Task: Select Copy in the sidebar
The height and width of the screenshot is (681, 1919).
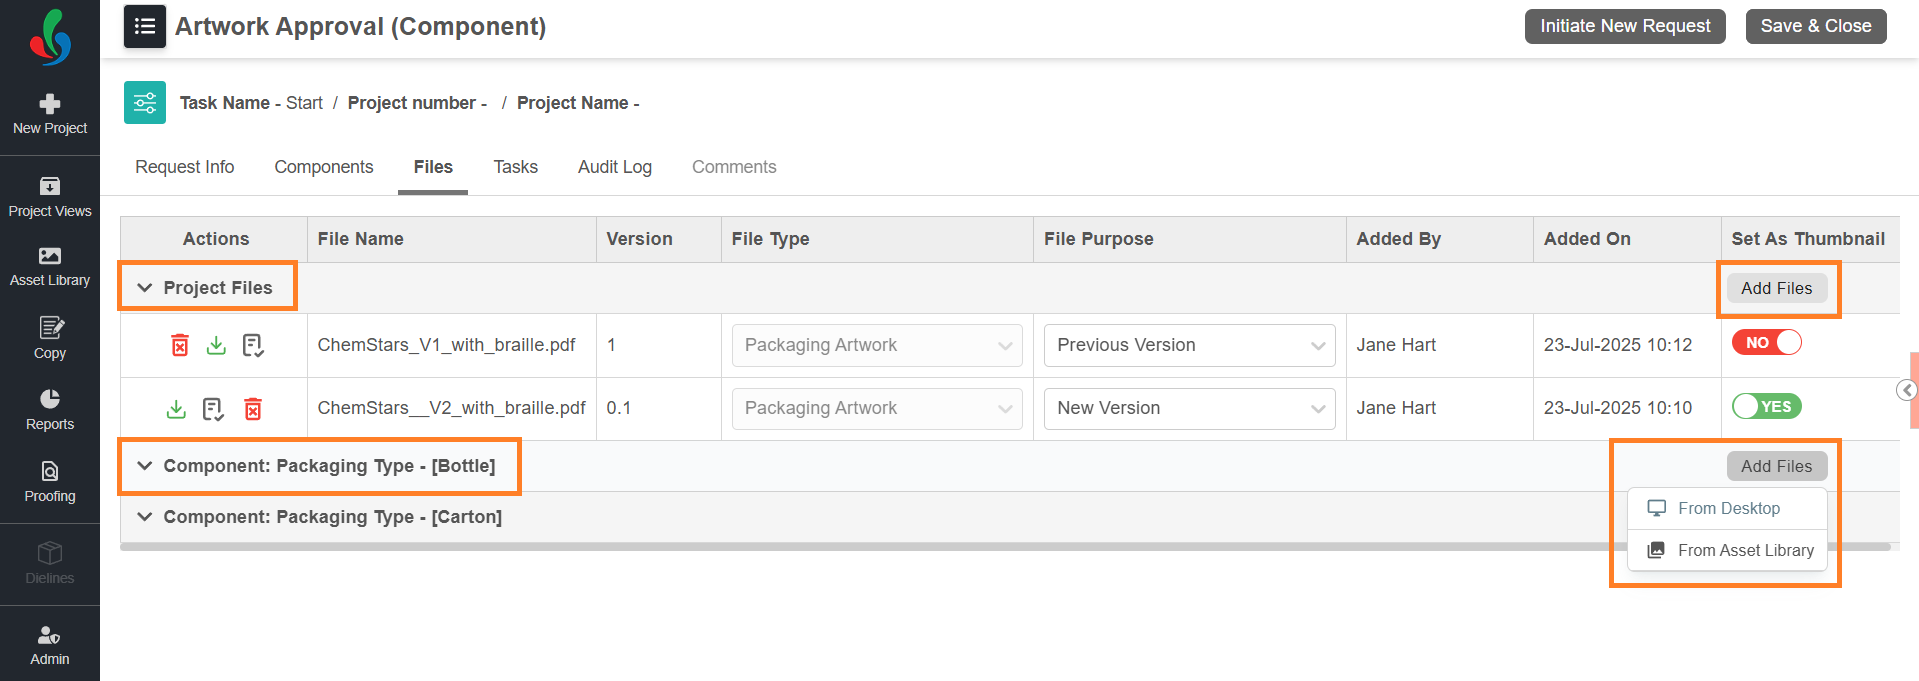Action: [50, 339]
